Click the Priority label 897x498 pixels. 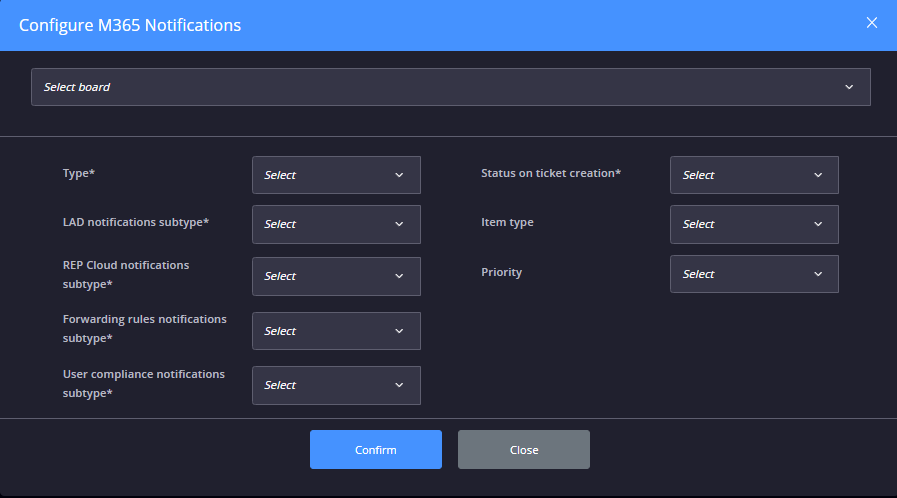tap(501, 272)
